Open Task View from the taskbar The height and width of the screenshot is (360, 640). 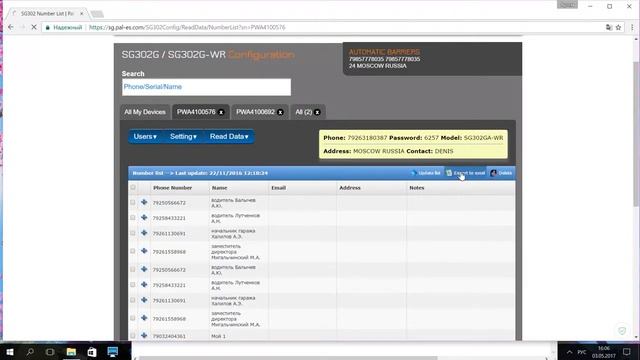(x=50, y=351)
